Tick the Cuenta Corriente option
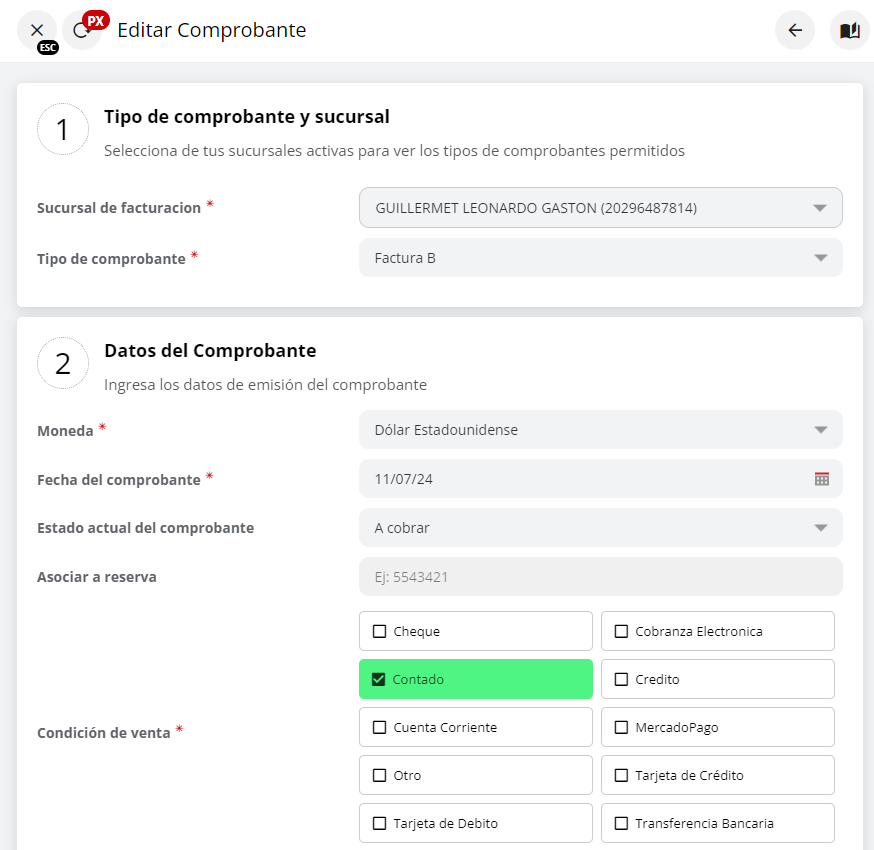 (x=380, y=728)
